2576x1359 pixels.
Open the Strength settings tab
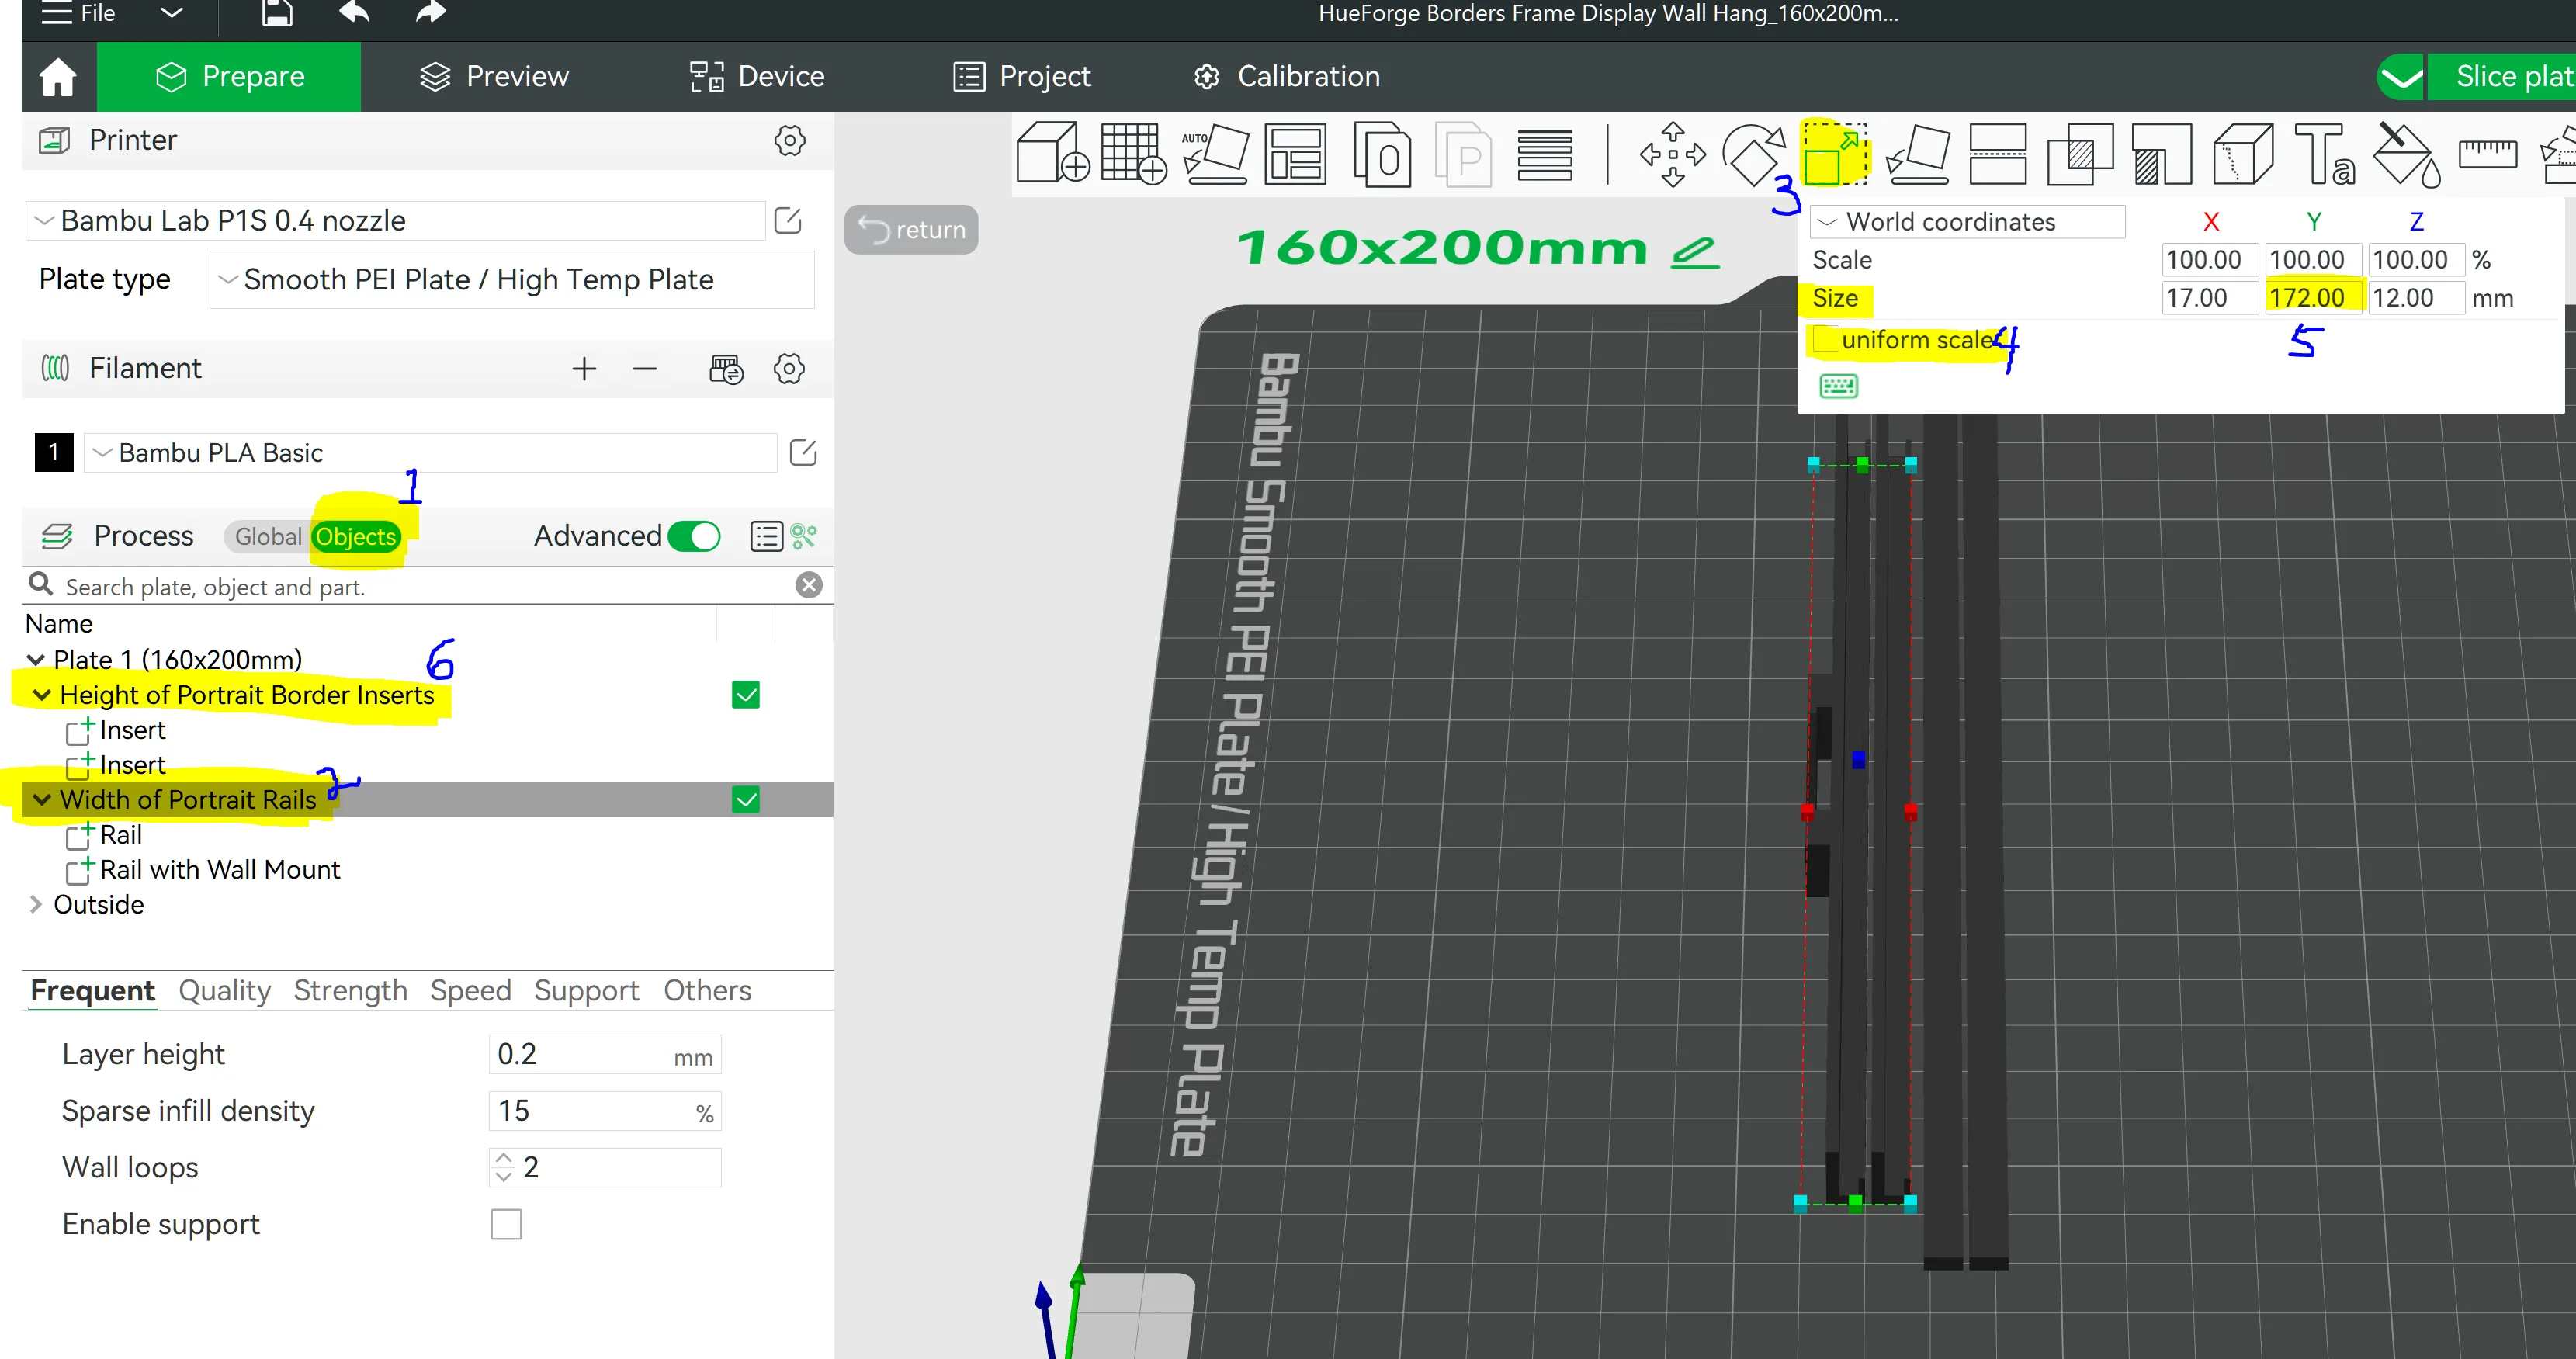point(350,990)
